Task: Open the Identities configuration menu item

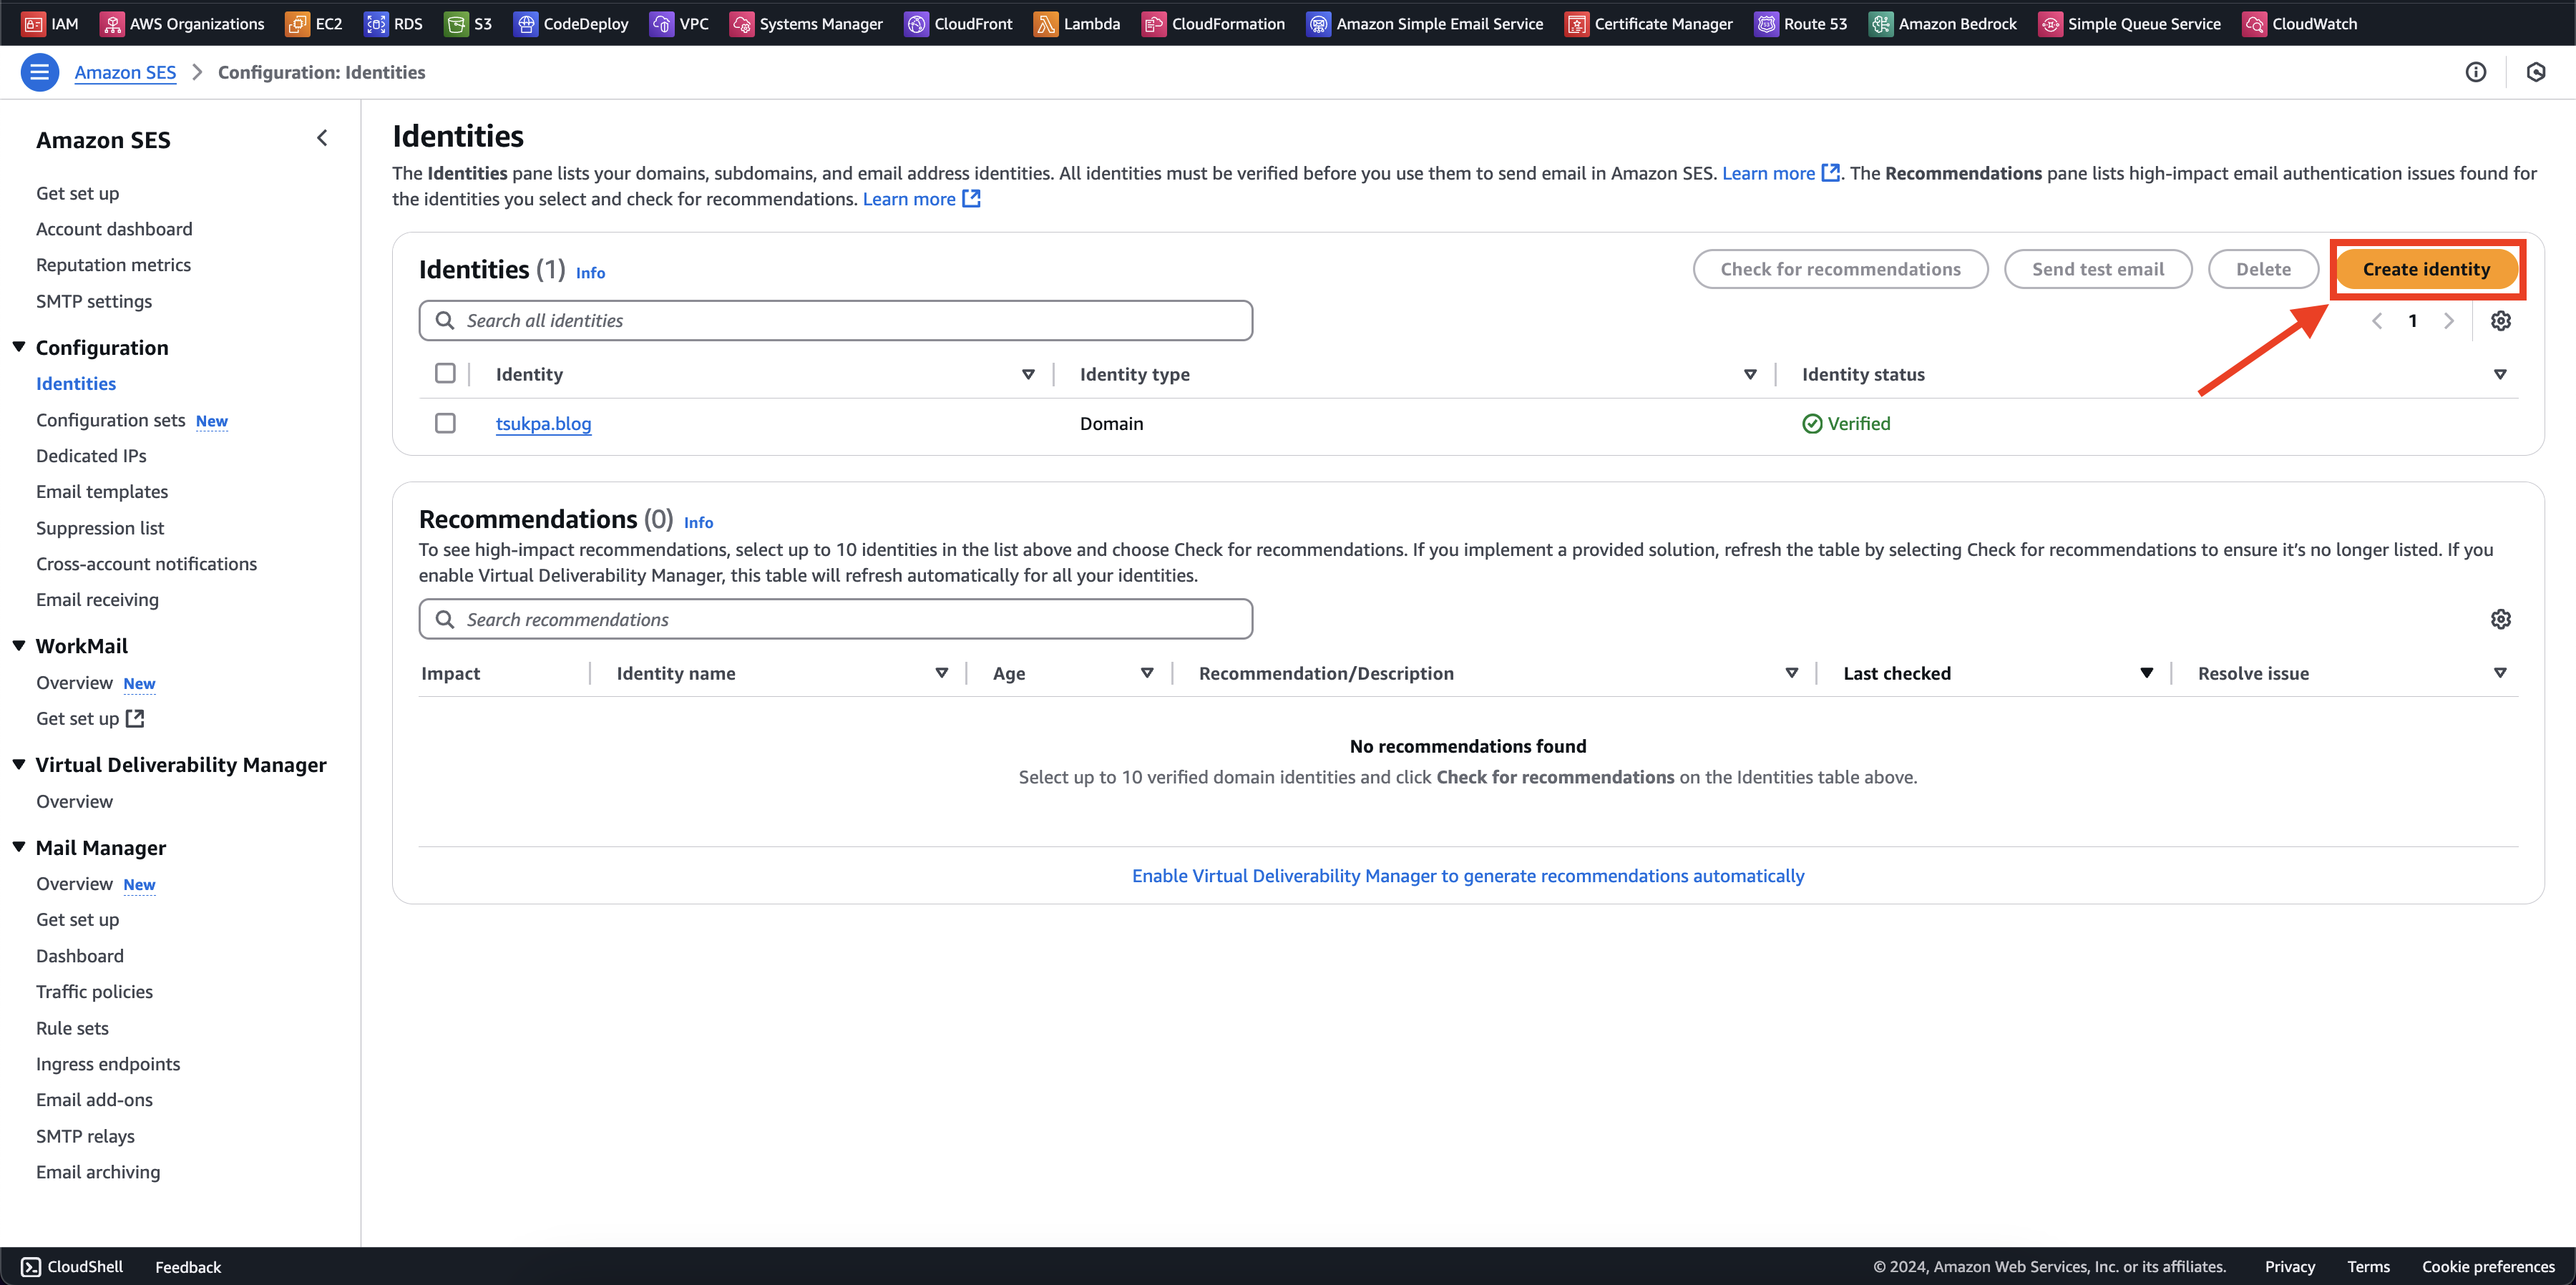Action: coord(76,383)
